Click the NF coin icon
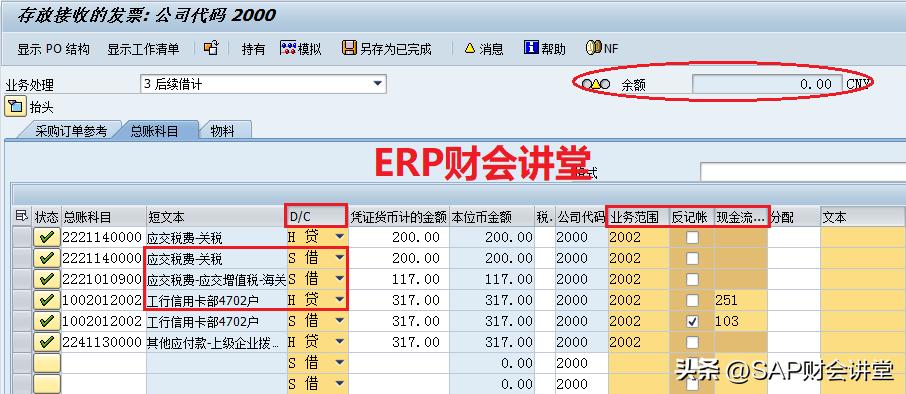 pos(594,48)
